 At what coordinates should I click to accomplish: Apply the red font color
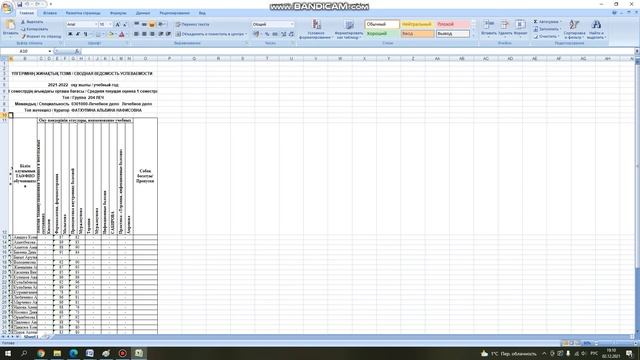122,34
